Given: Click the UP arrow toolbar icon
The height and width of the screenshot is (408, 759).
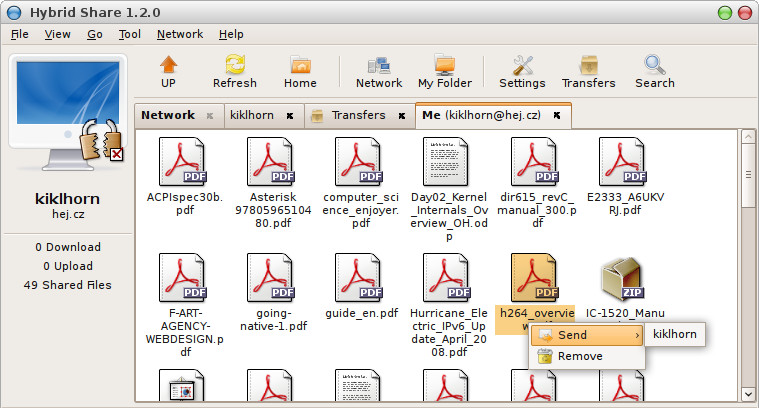Looking at the screenshot, I should click(168, 65).
